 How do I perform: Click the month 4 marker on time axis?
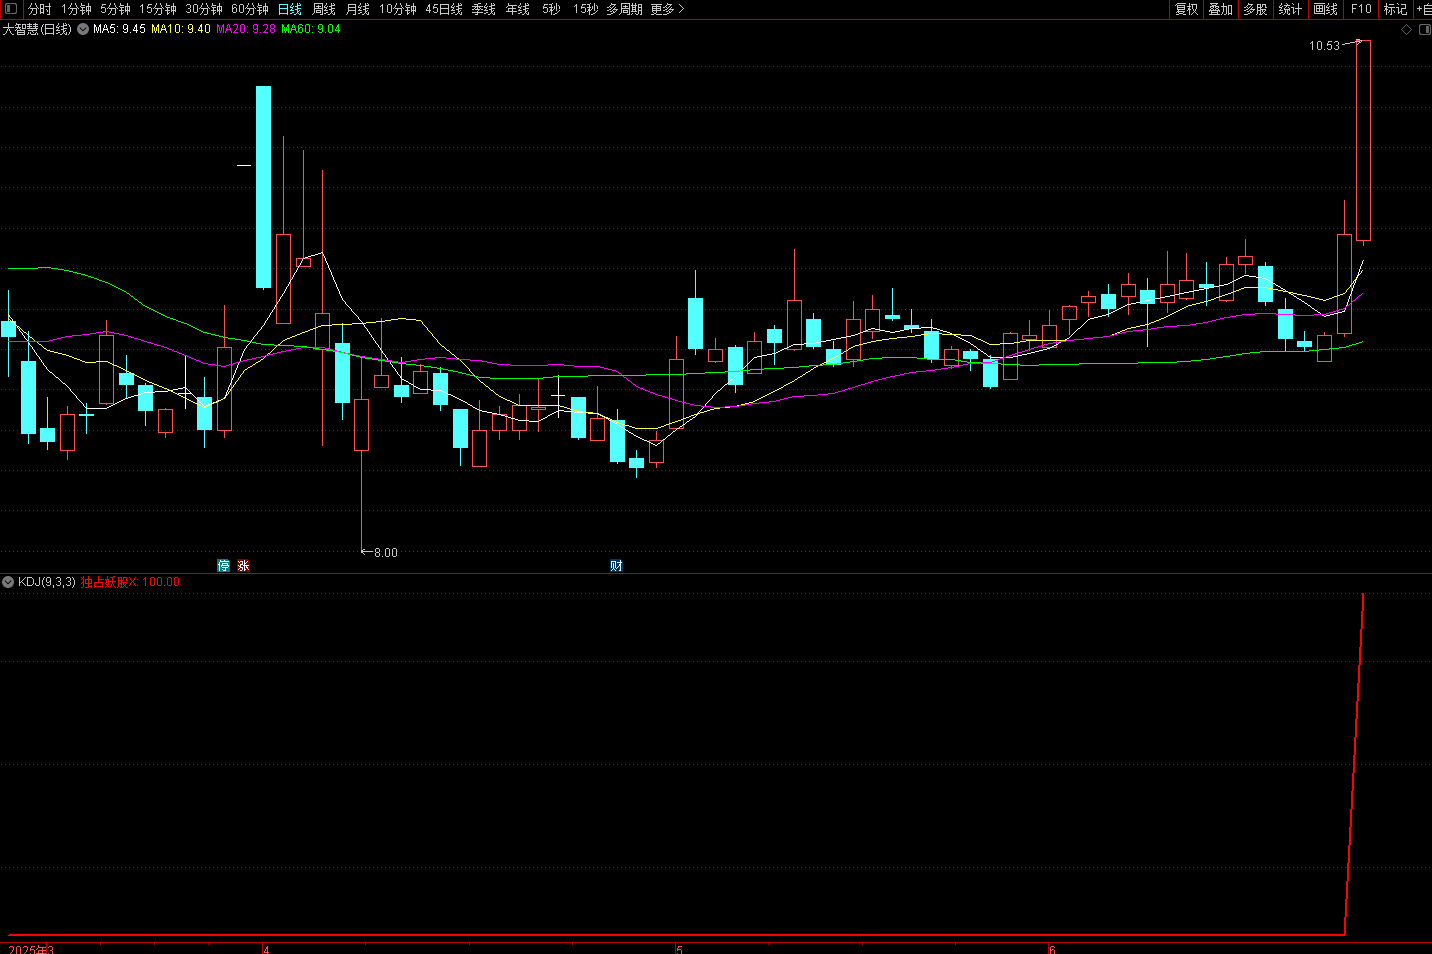[x=266, y=949]
